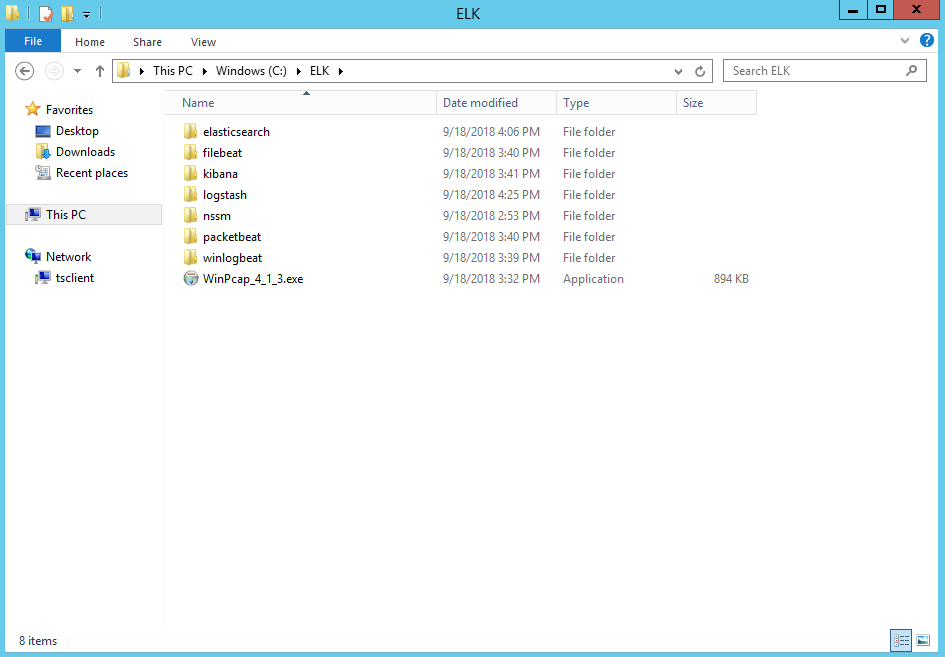Open Recent locations dropdown arrow
The image size is (945, 657).
pos(77,71)
